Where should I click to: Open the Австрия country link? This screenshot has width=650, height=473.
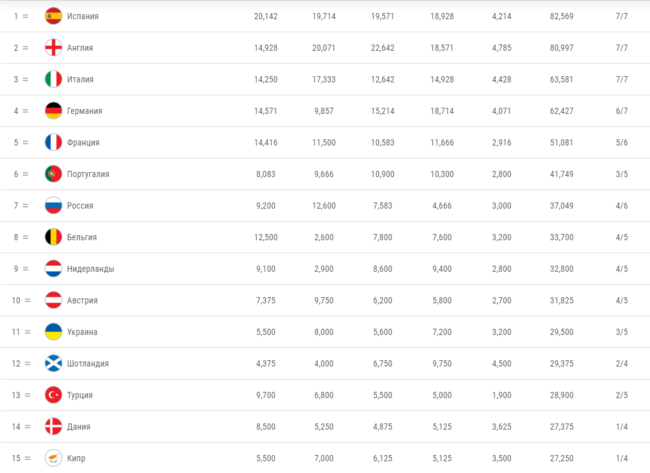click(x=82, y=301)
